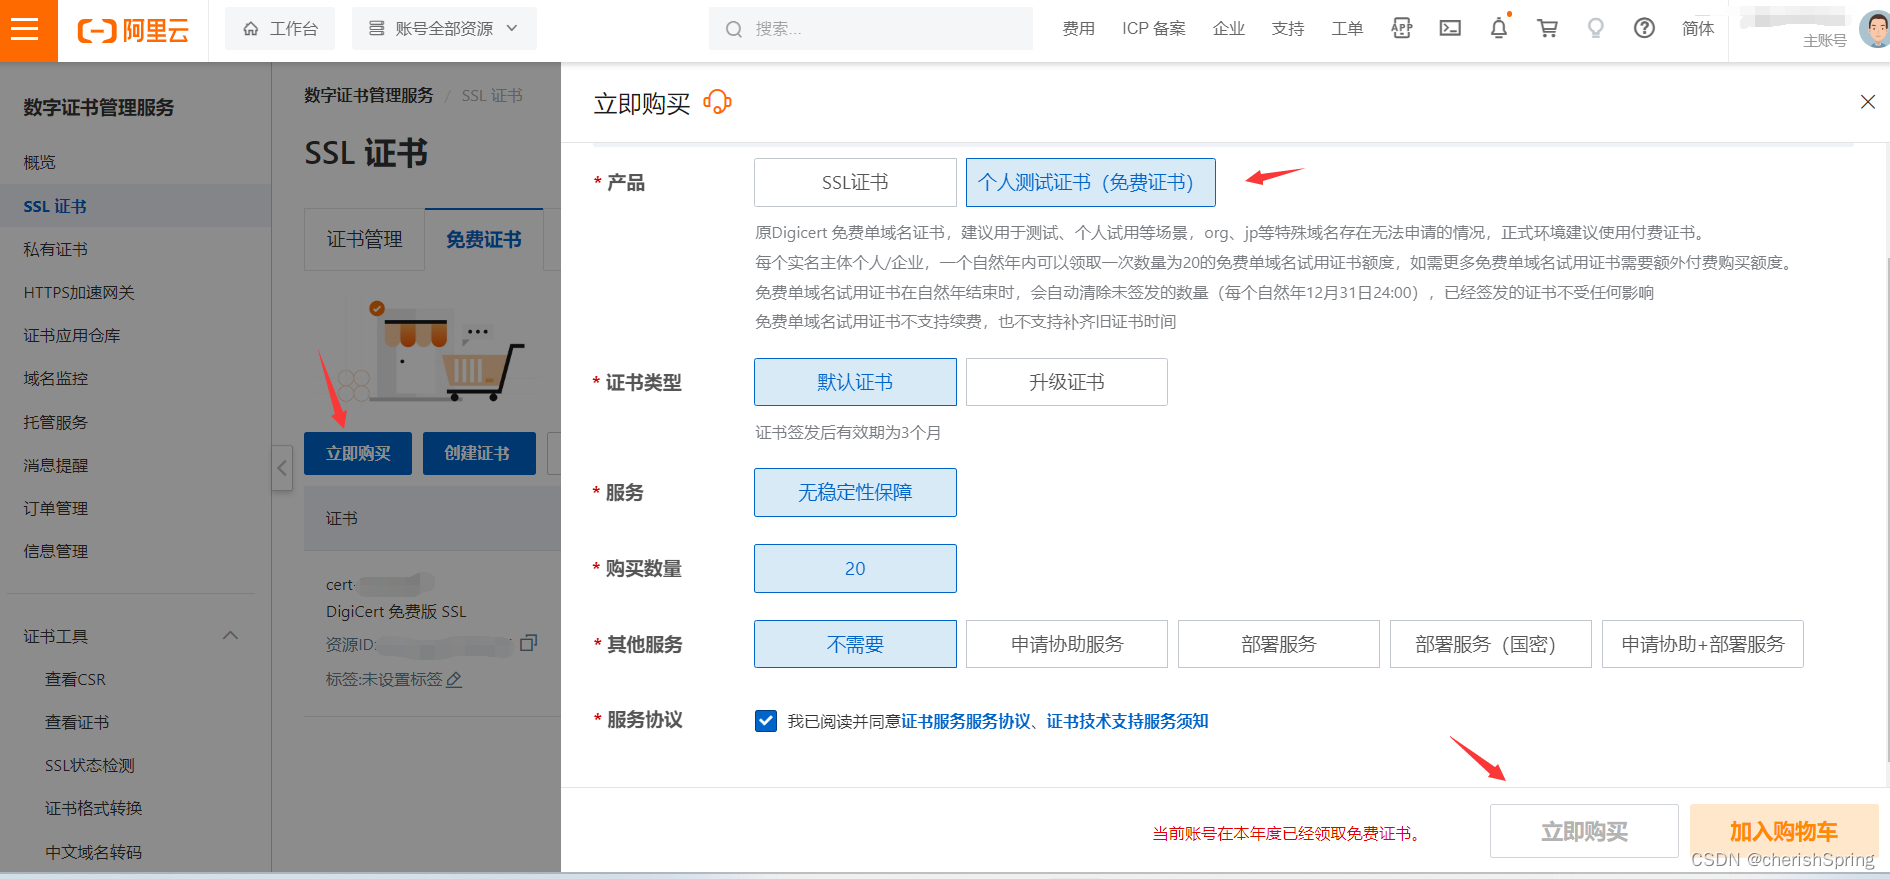This screenshot has width=1890, height=879.
Task: Select 无稳定性保障 service option
Action: tap(855, 492)
